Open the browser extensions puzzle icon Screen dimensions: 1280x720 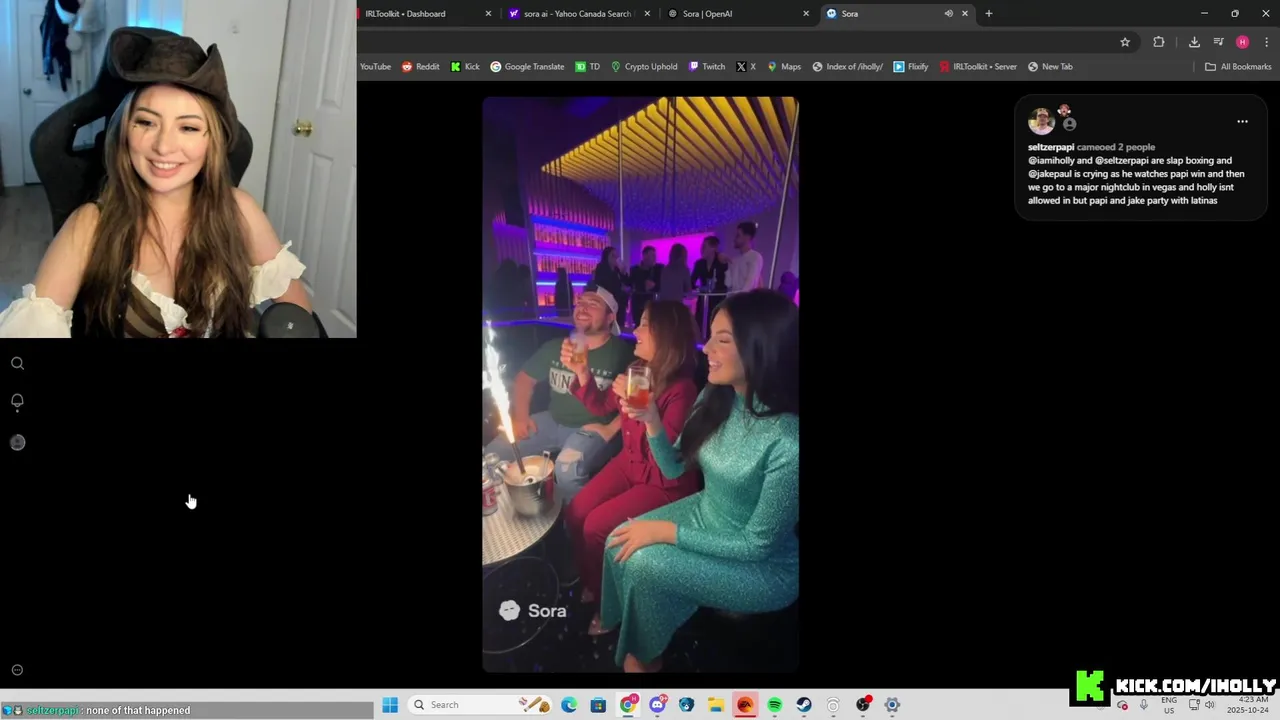(1159, 42)
